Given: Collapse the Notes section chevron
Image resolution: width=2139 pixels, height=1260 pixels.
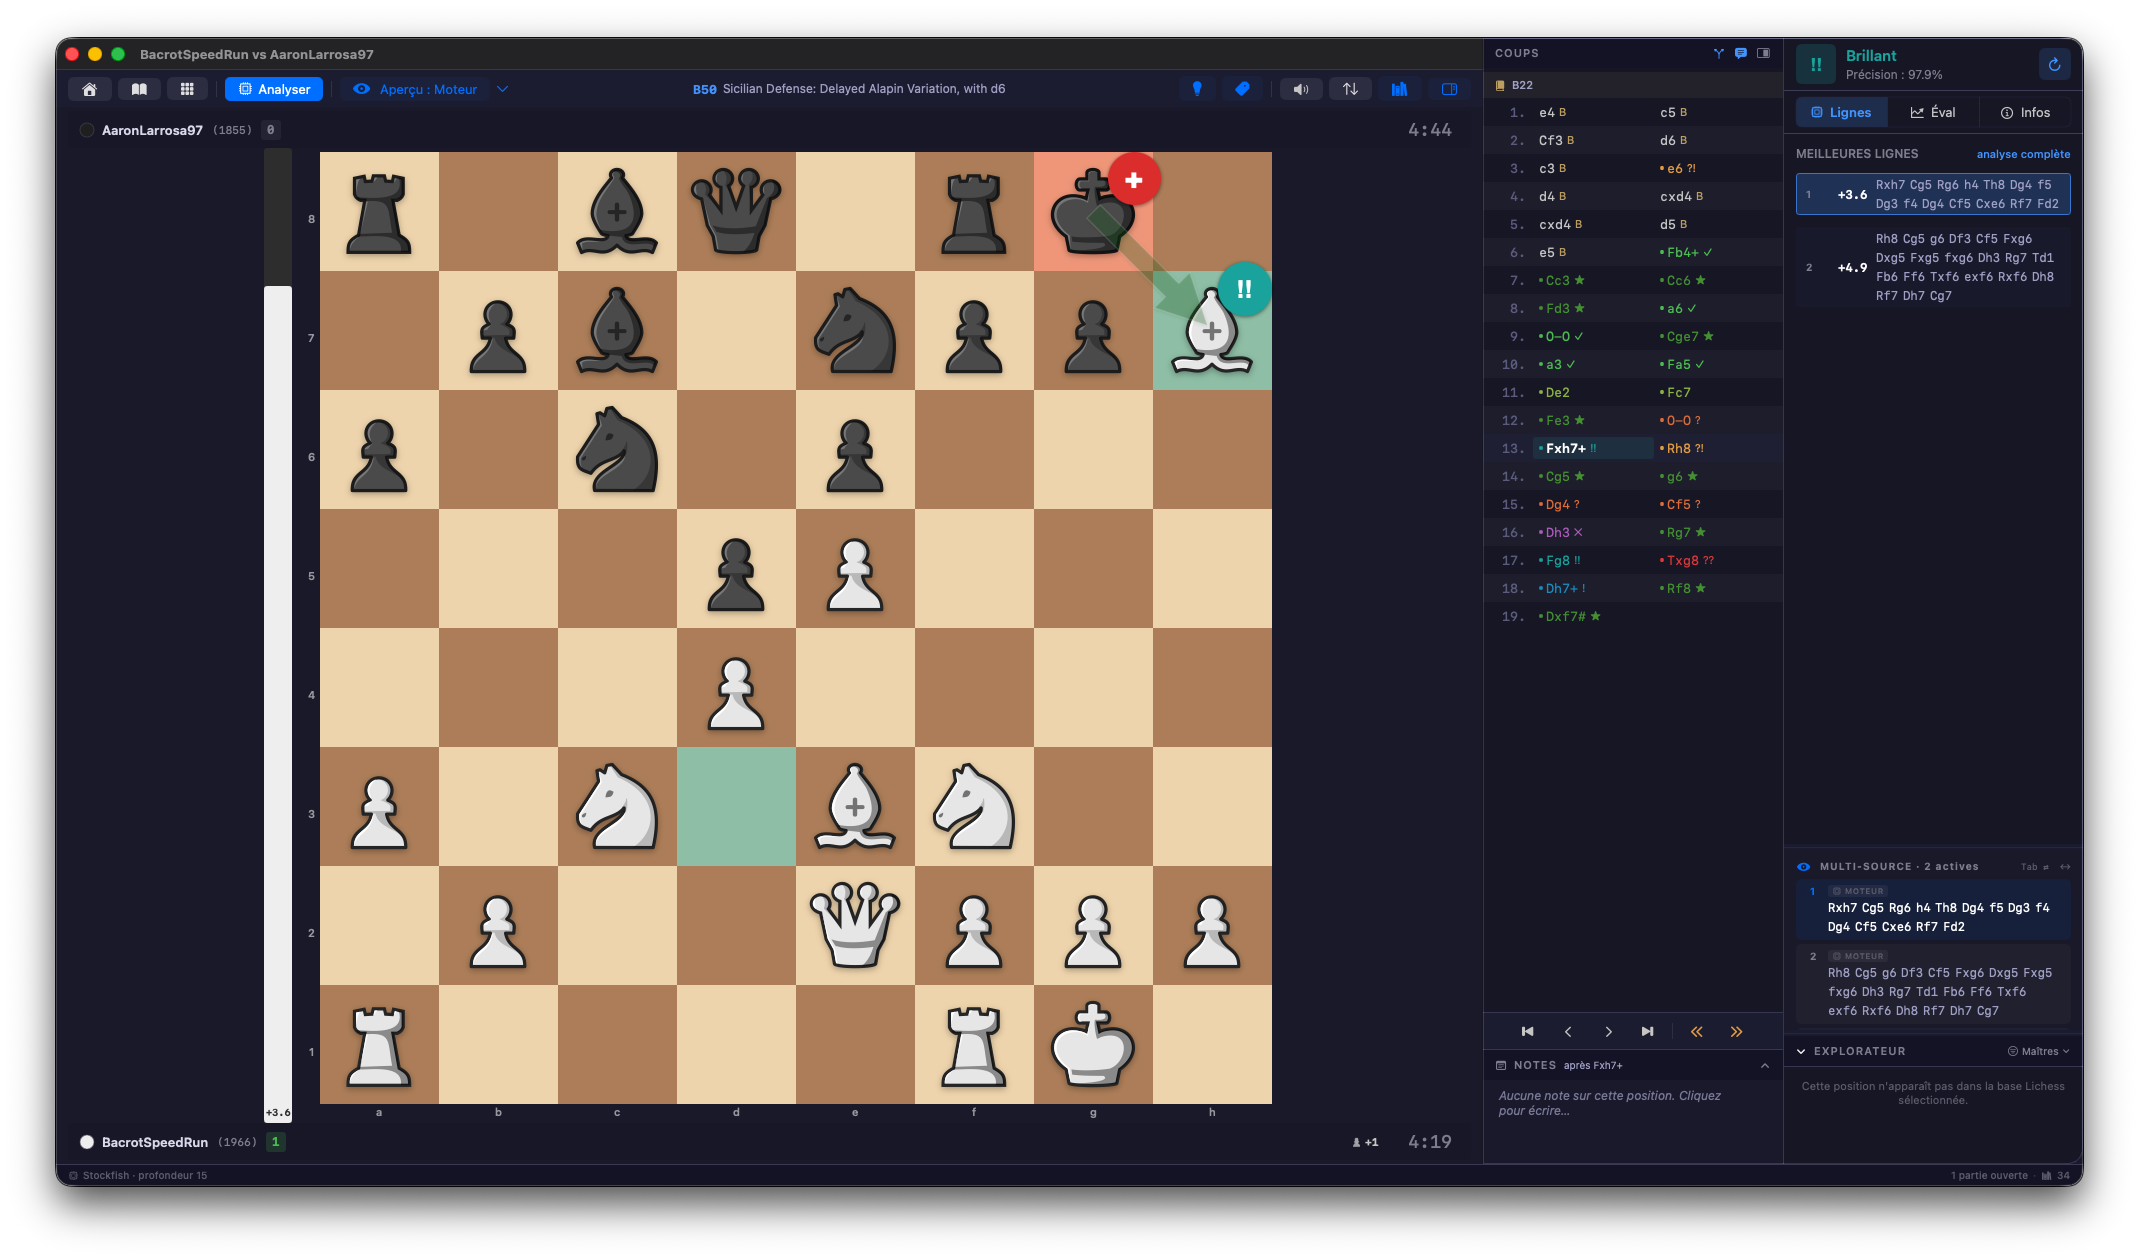Looking at the screenshot, I should pos(1765,1066).
